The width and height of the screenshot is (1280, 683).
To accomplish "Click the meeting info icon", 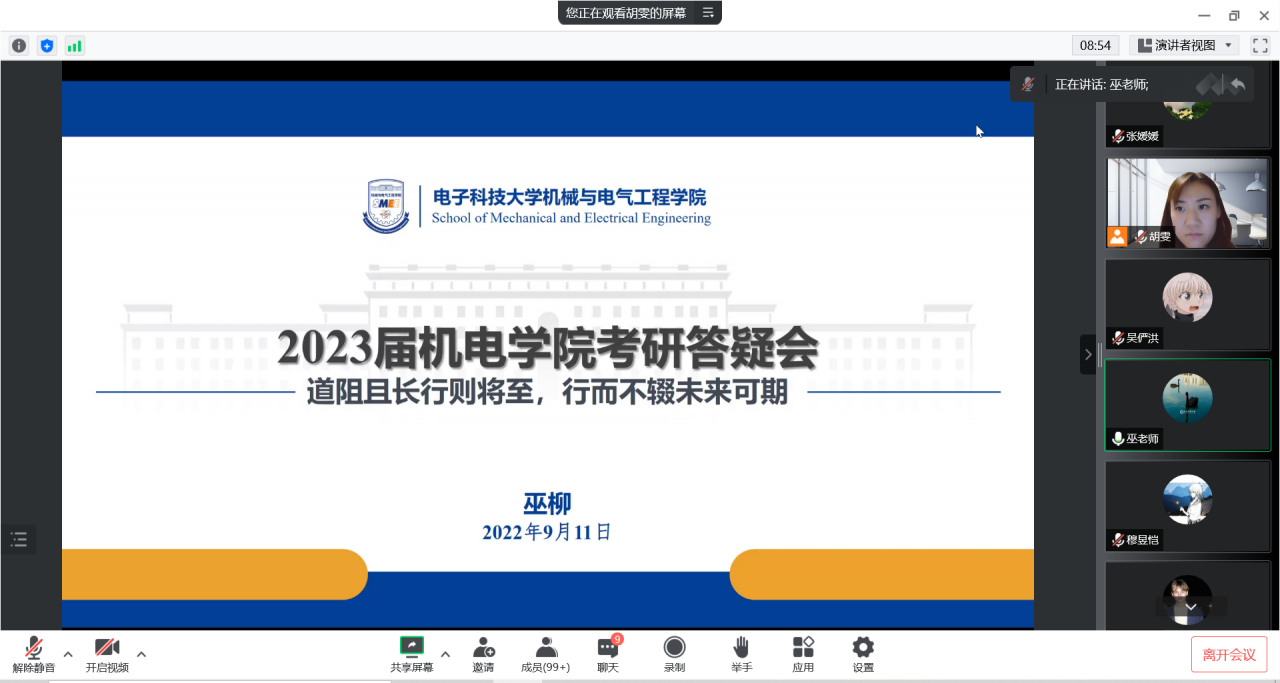I will point(19,45).
